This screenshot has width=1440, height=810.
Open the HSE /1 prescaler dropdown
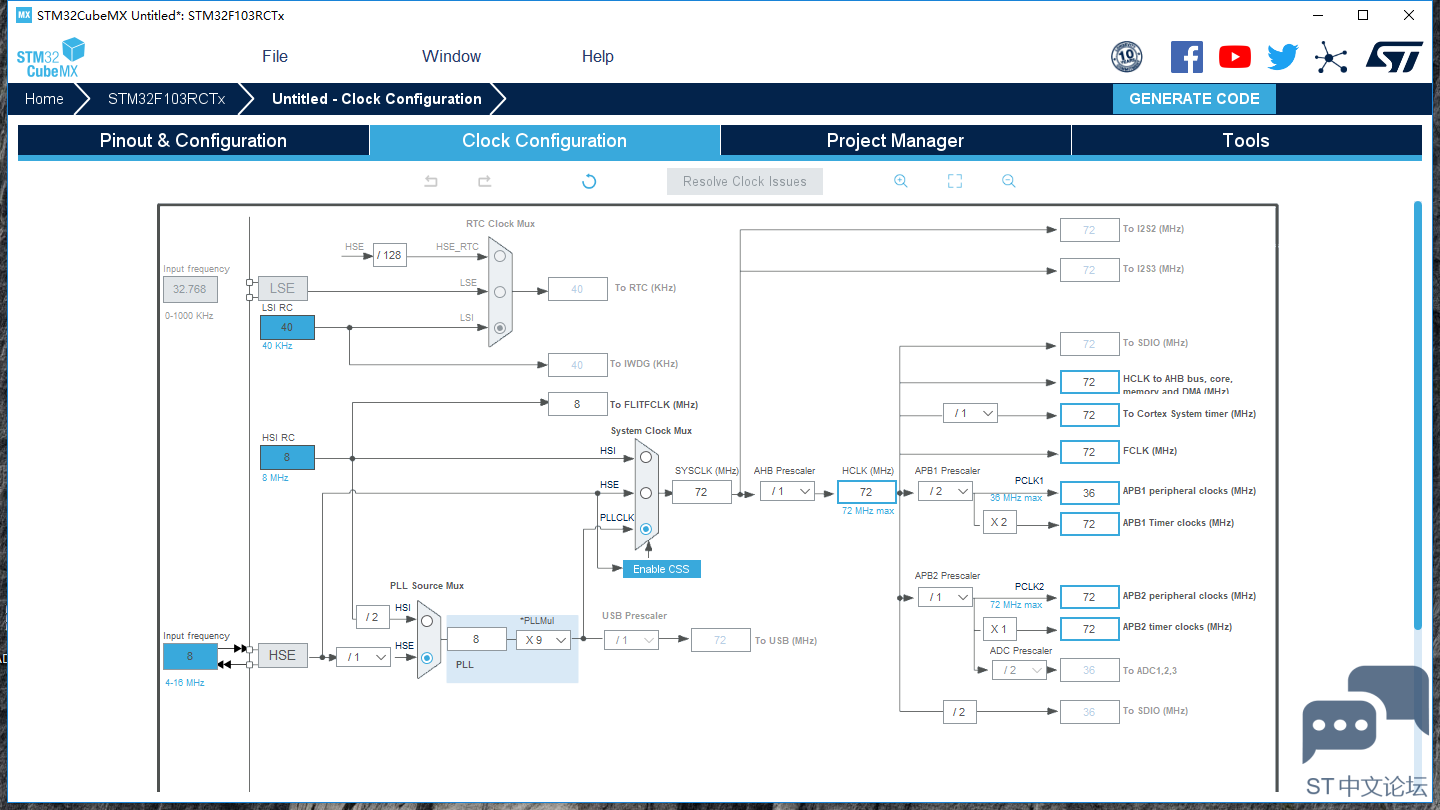[x=363, y=657]
